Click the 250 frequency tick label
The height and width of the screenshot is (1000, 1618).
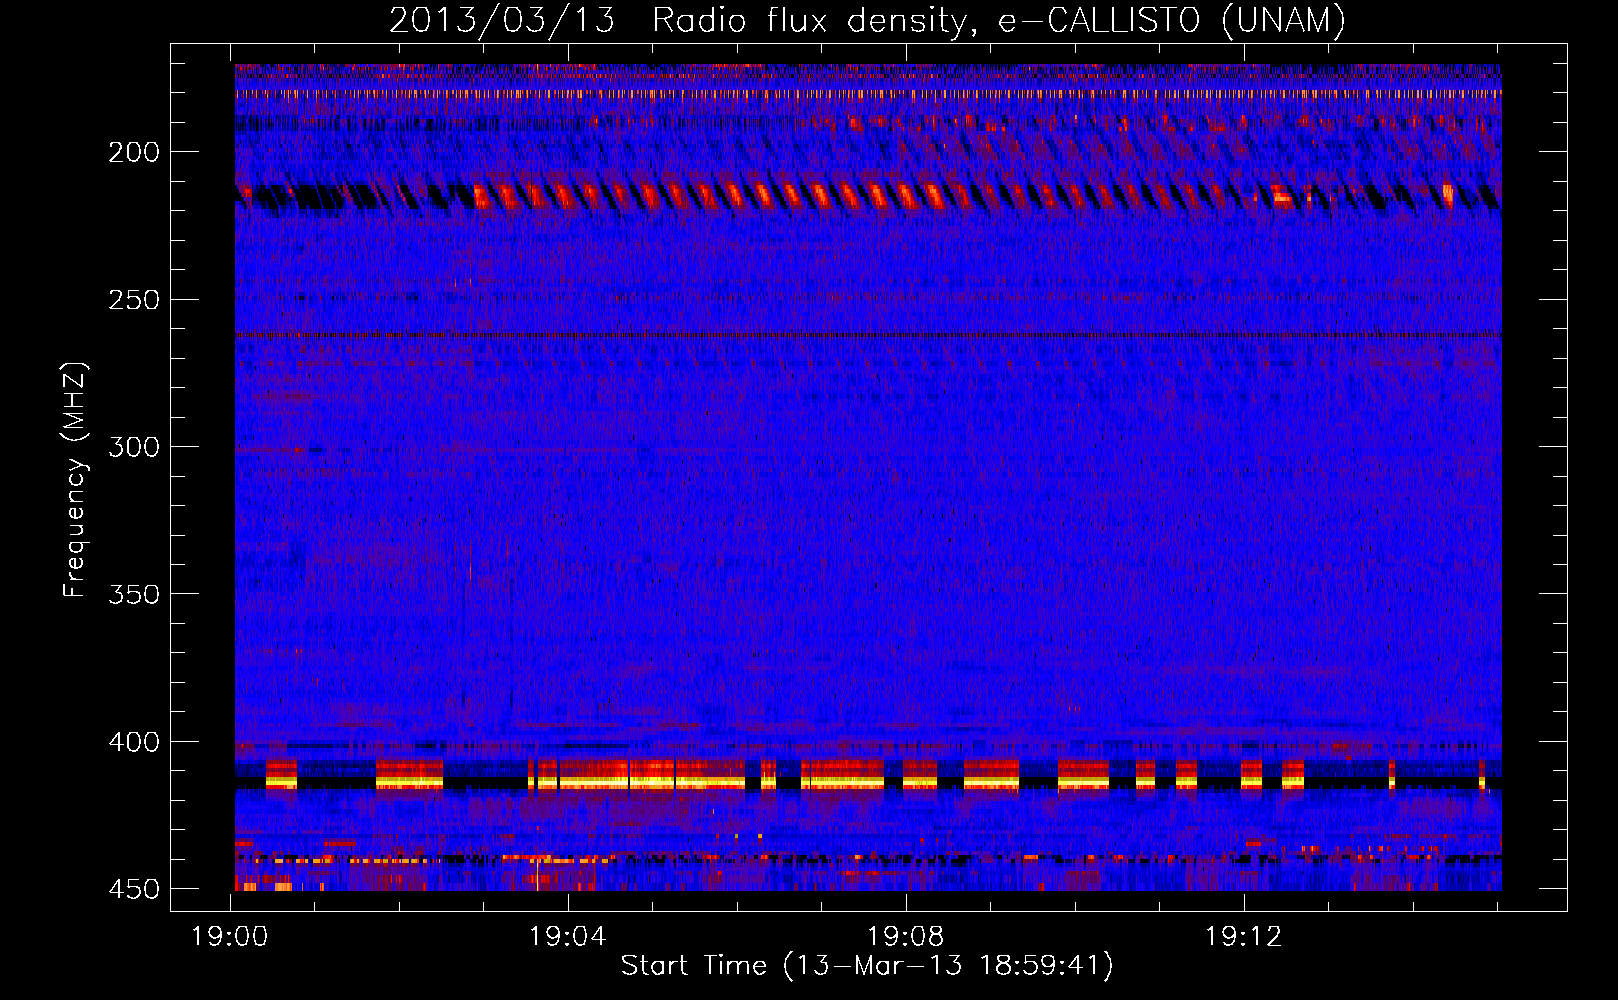click(x=134, y=300)
